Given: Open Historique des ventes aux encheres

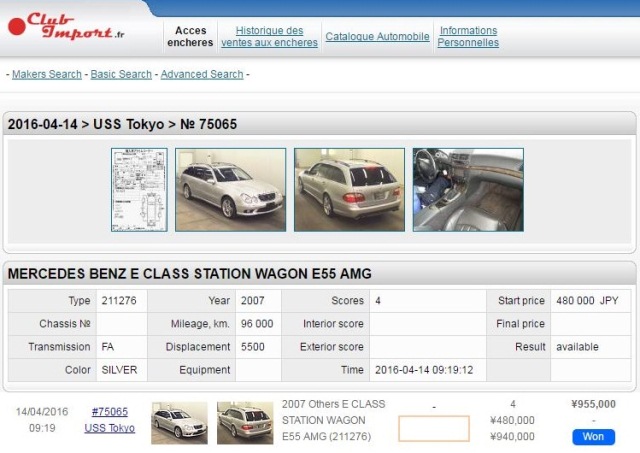Looking at the screenshot, I should (269, 37).
